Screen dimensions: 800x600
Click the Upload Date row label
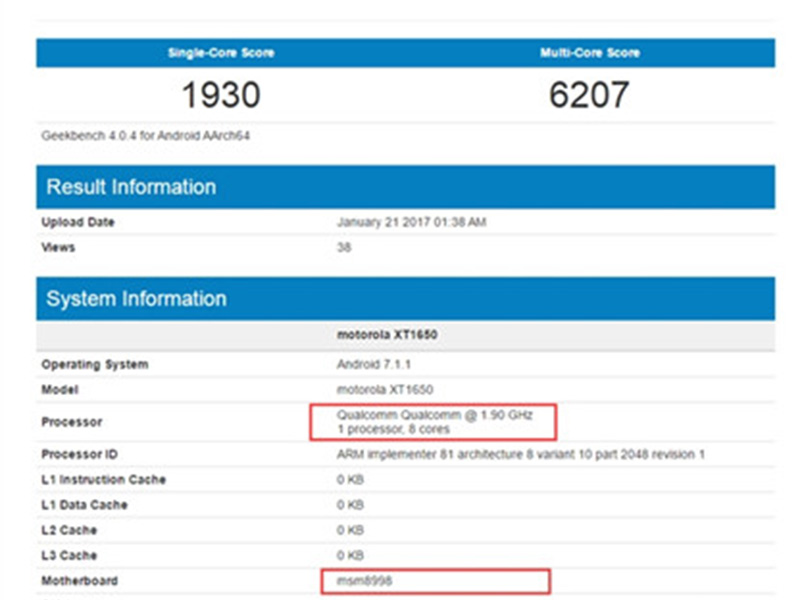pos(78,222)
